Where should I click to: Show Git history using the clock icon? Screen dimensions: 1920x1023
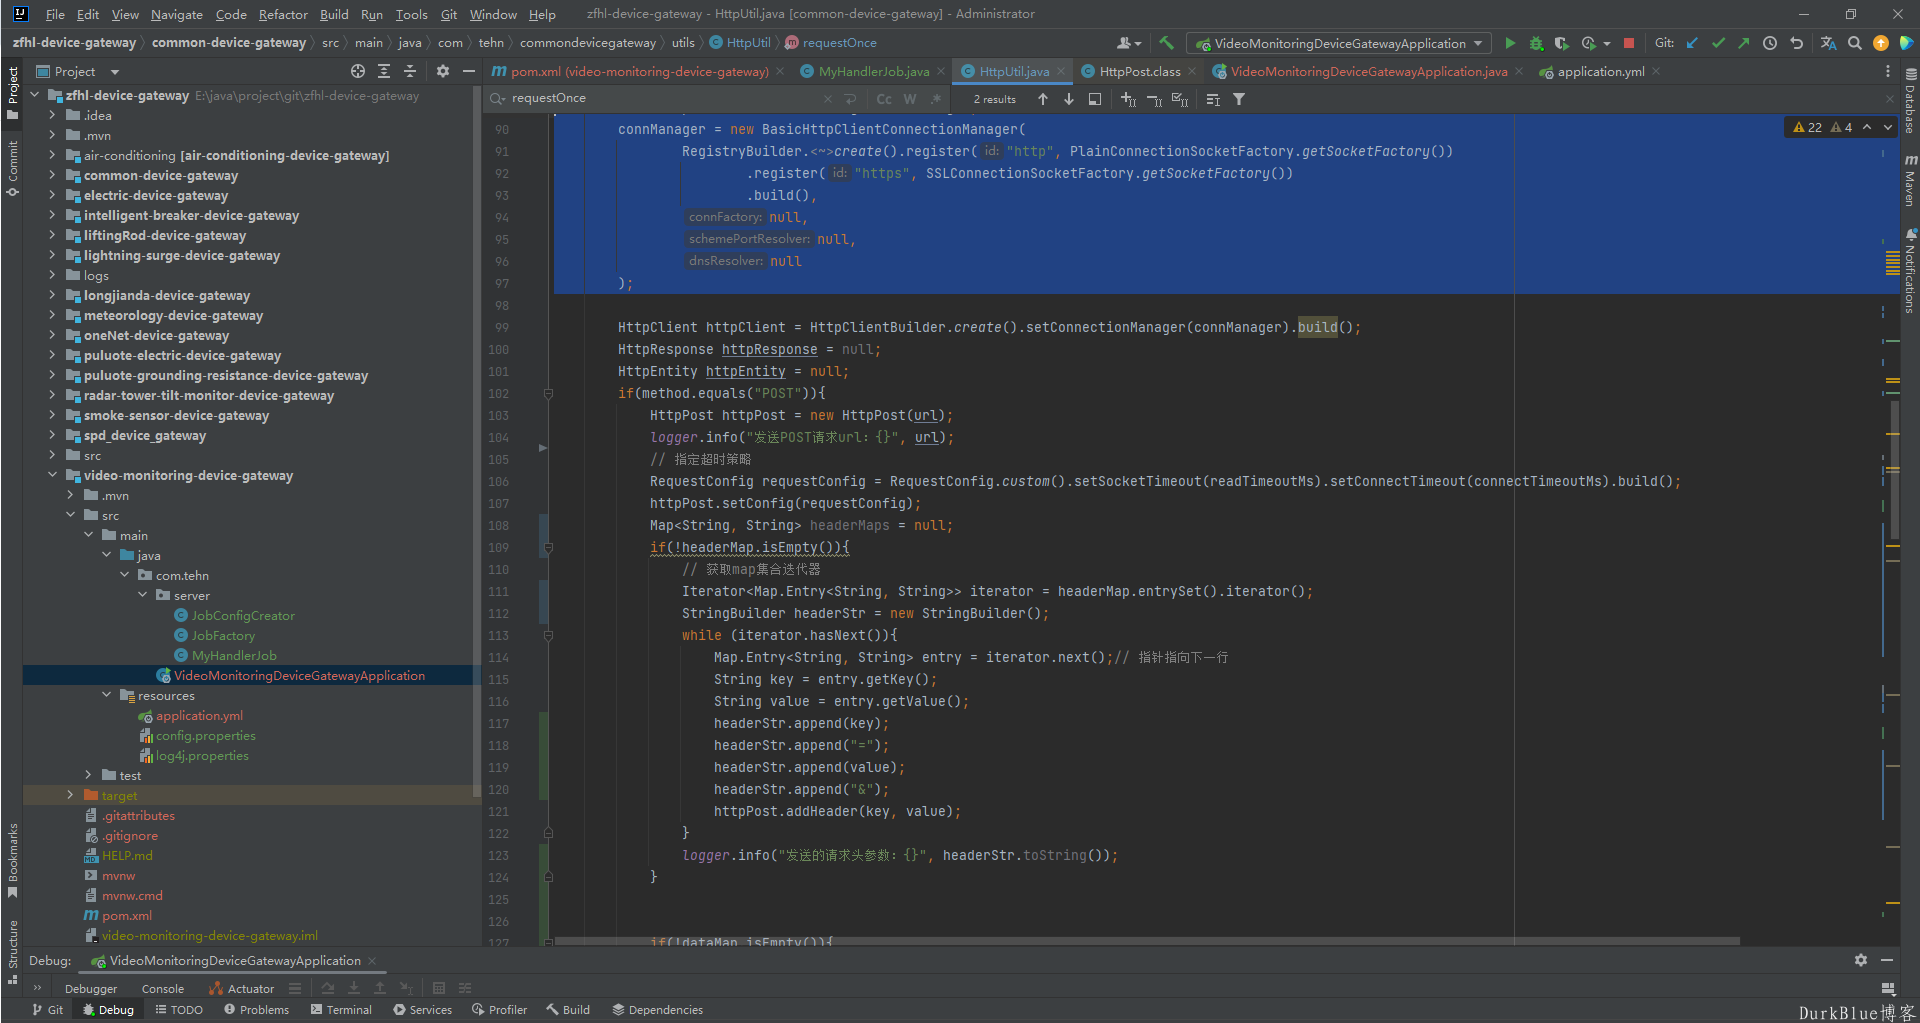coord(1770,43)
